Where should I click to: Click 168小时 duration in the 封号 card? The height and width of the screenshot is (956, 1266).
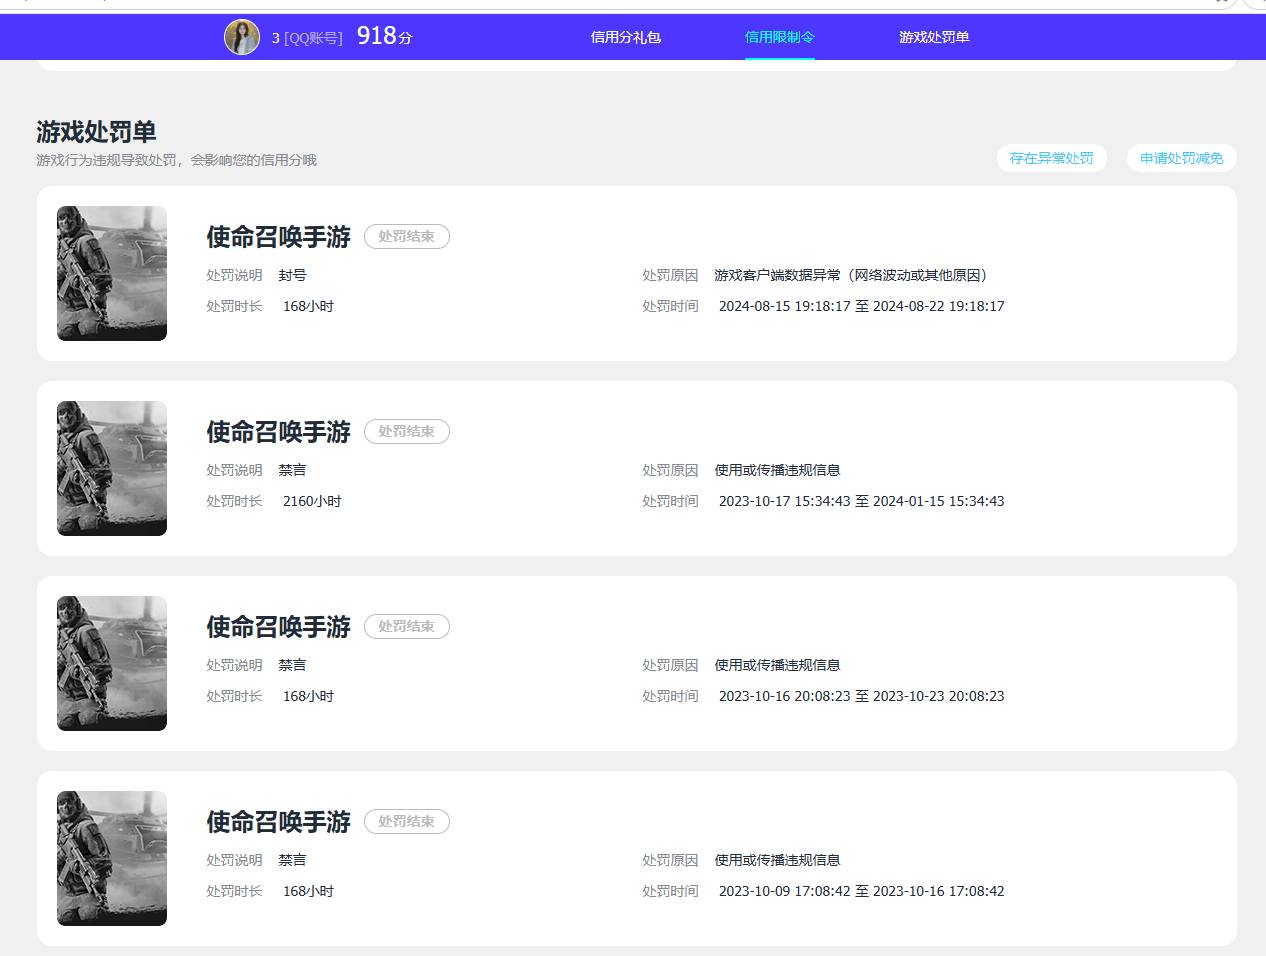pyautogui.click(x=308, y=306)
